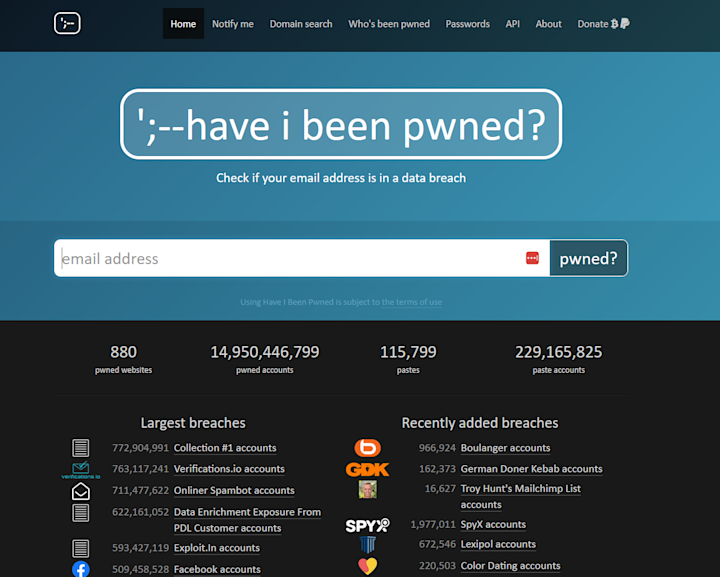Screen dimensions: 720x577
Task: Click the Data Enrichment Exposure list icon
Action: pyautogui.click(x=80, y=513)
